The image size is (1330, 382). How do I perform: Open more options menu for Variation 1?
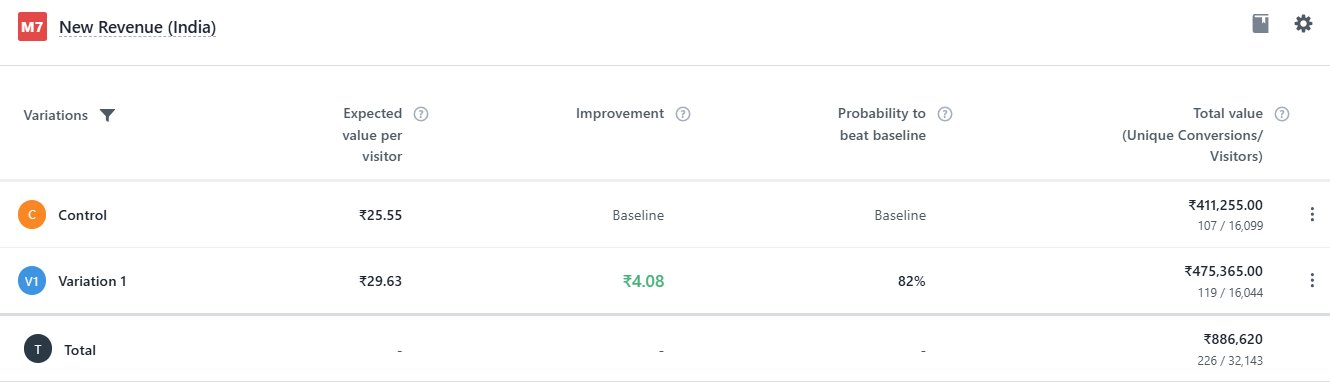pyautogui.click(x=1312, y=280)
